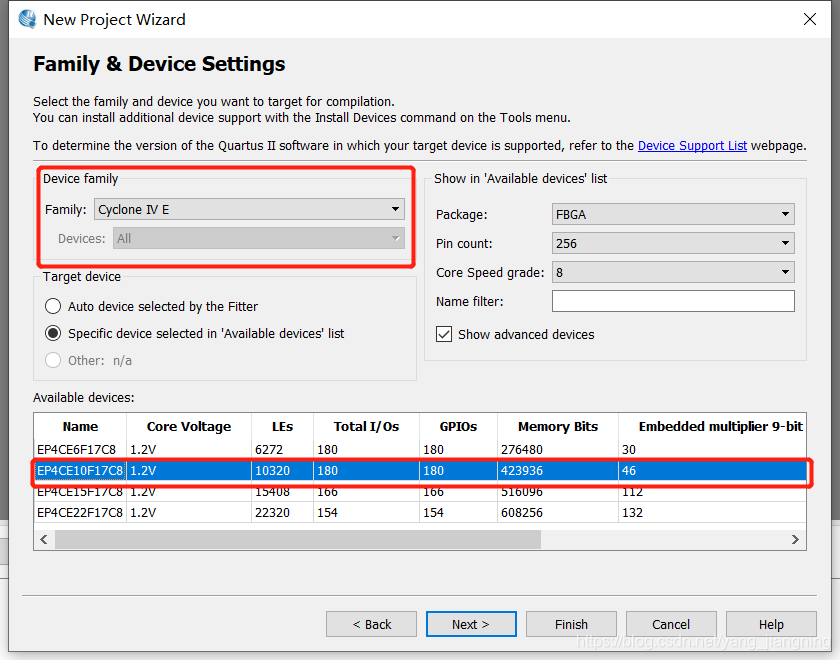Screen dimensions: 840x660
Task: Sort by the Core Voltage column header
Action: (189, 426)
